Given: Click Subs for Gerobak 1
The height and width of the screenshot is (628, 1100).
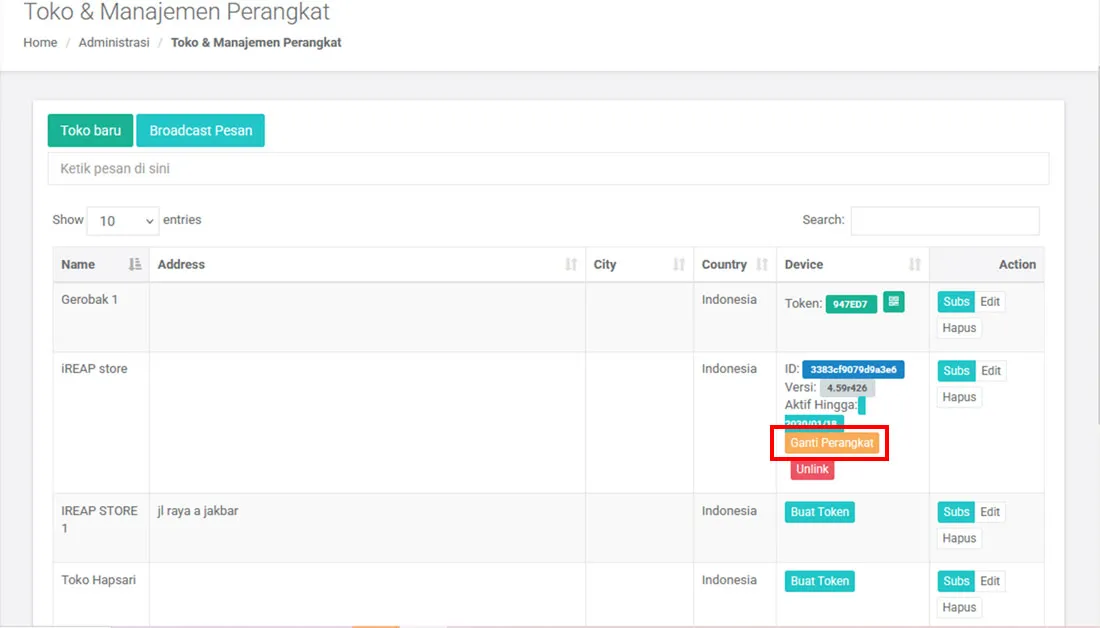Looking at the screenshot, I should (956, 302).
